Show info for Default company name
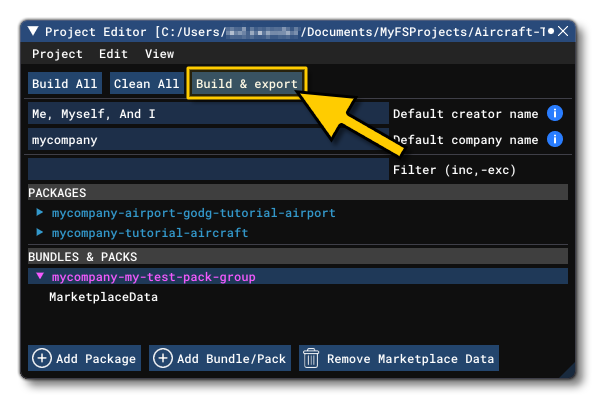 pos(555,139)
